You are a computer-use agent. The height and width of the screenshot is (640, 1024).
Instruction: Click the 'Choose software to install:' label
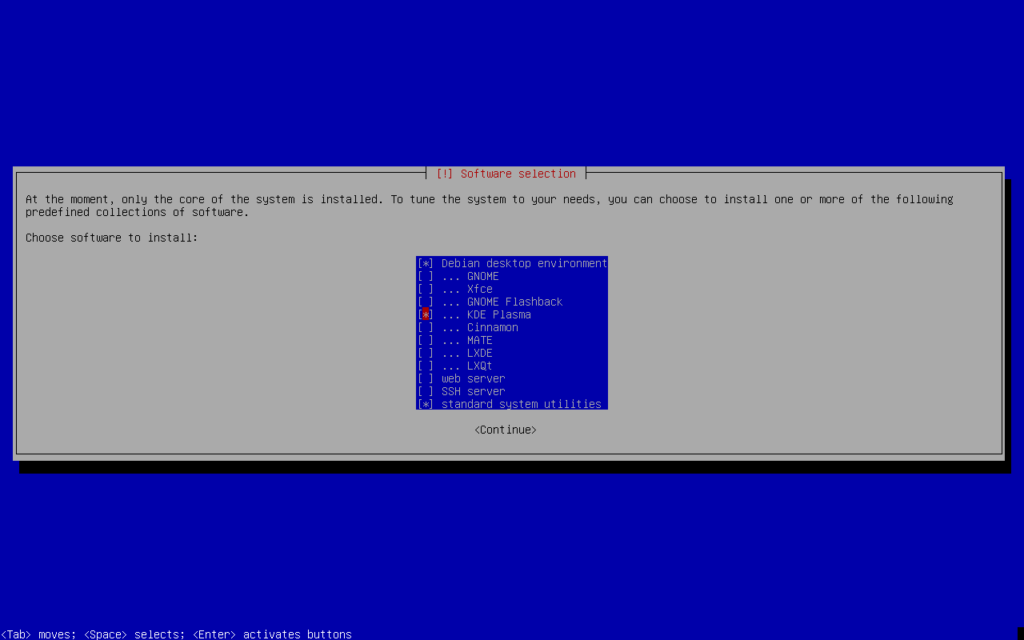coord(111,238)
